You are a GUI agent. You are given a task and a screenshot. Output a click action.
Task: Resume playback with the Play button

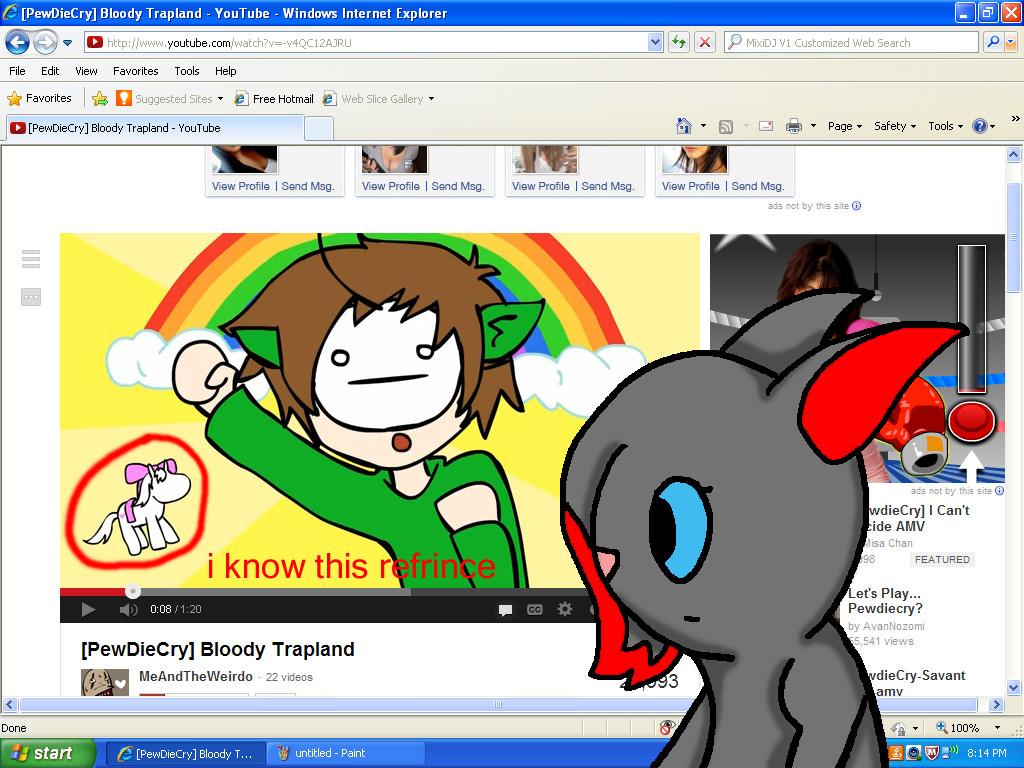click(x=88, y=609)
